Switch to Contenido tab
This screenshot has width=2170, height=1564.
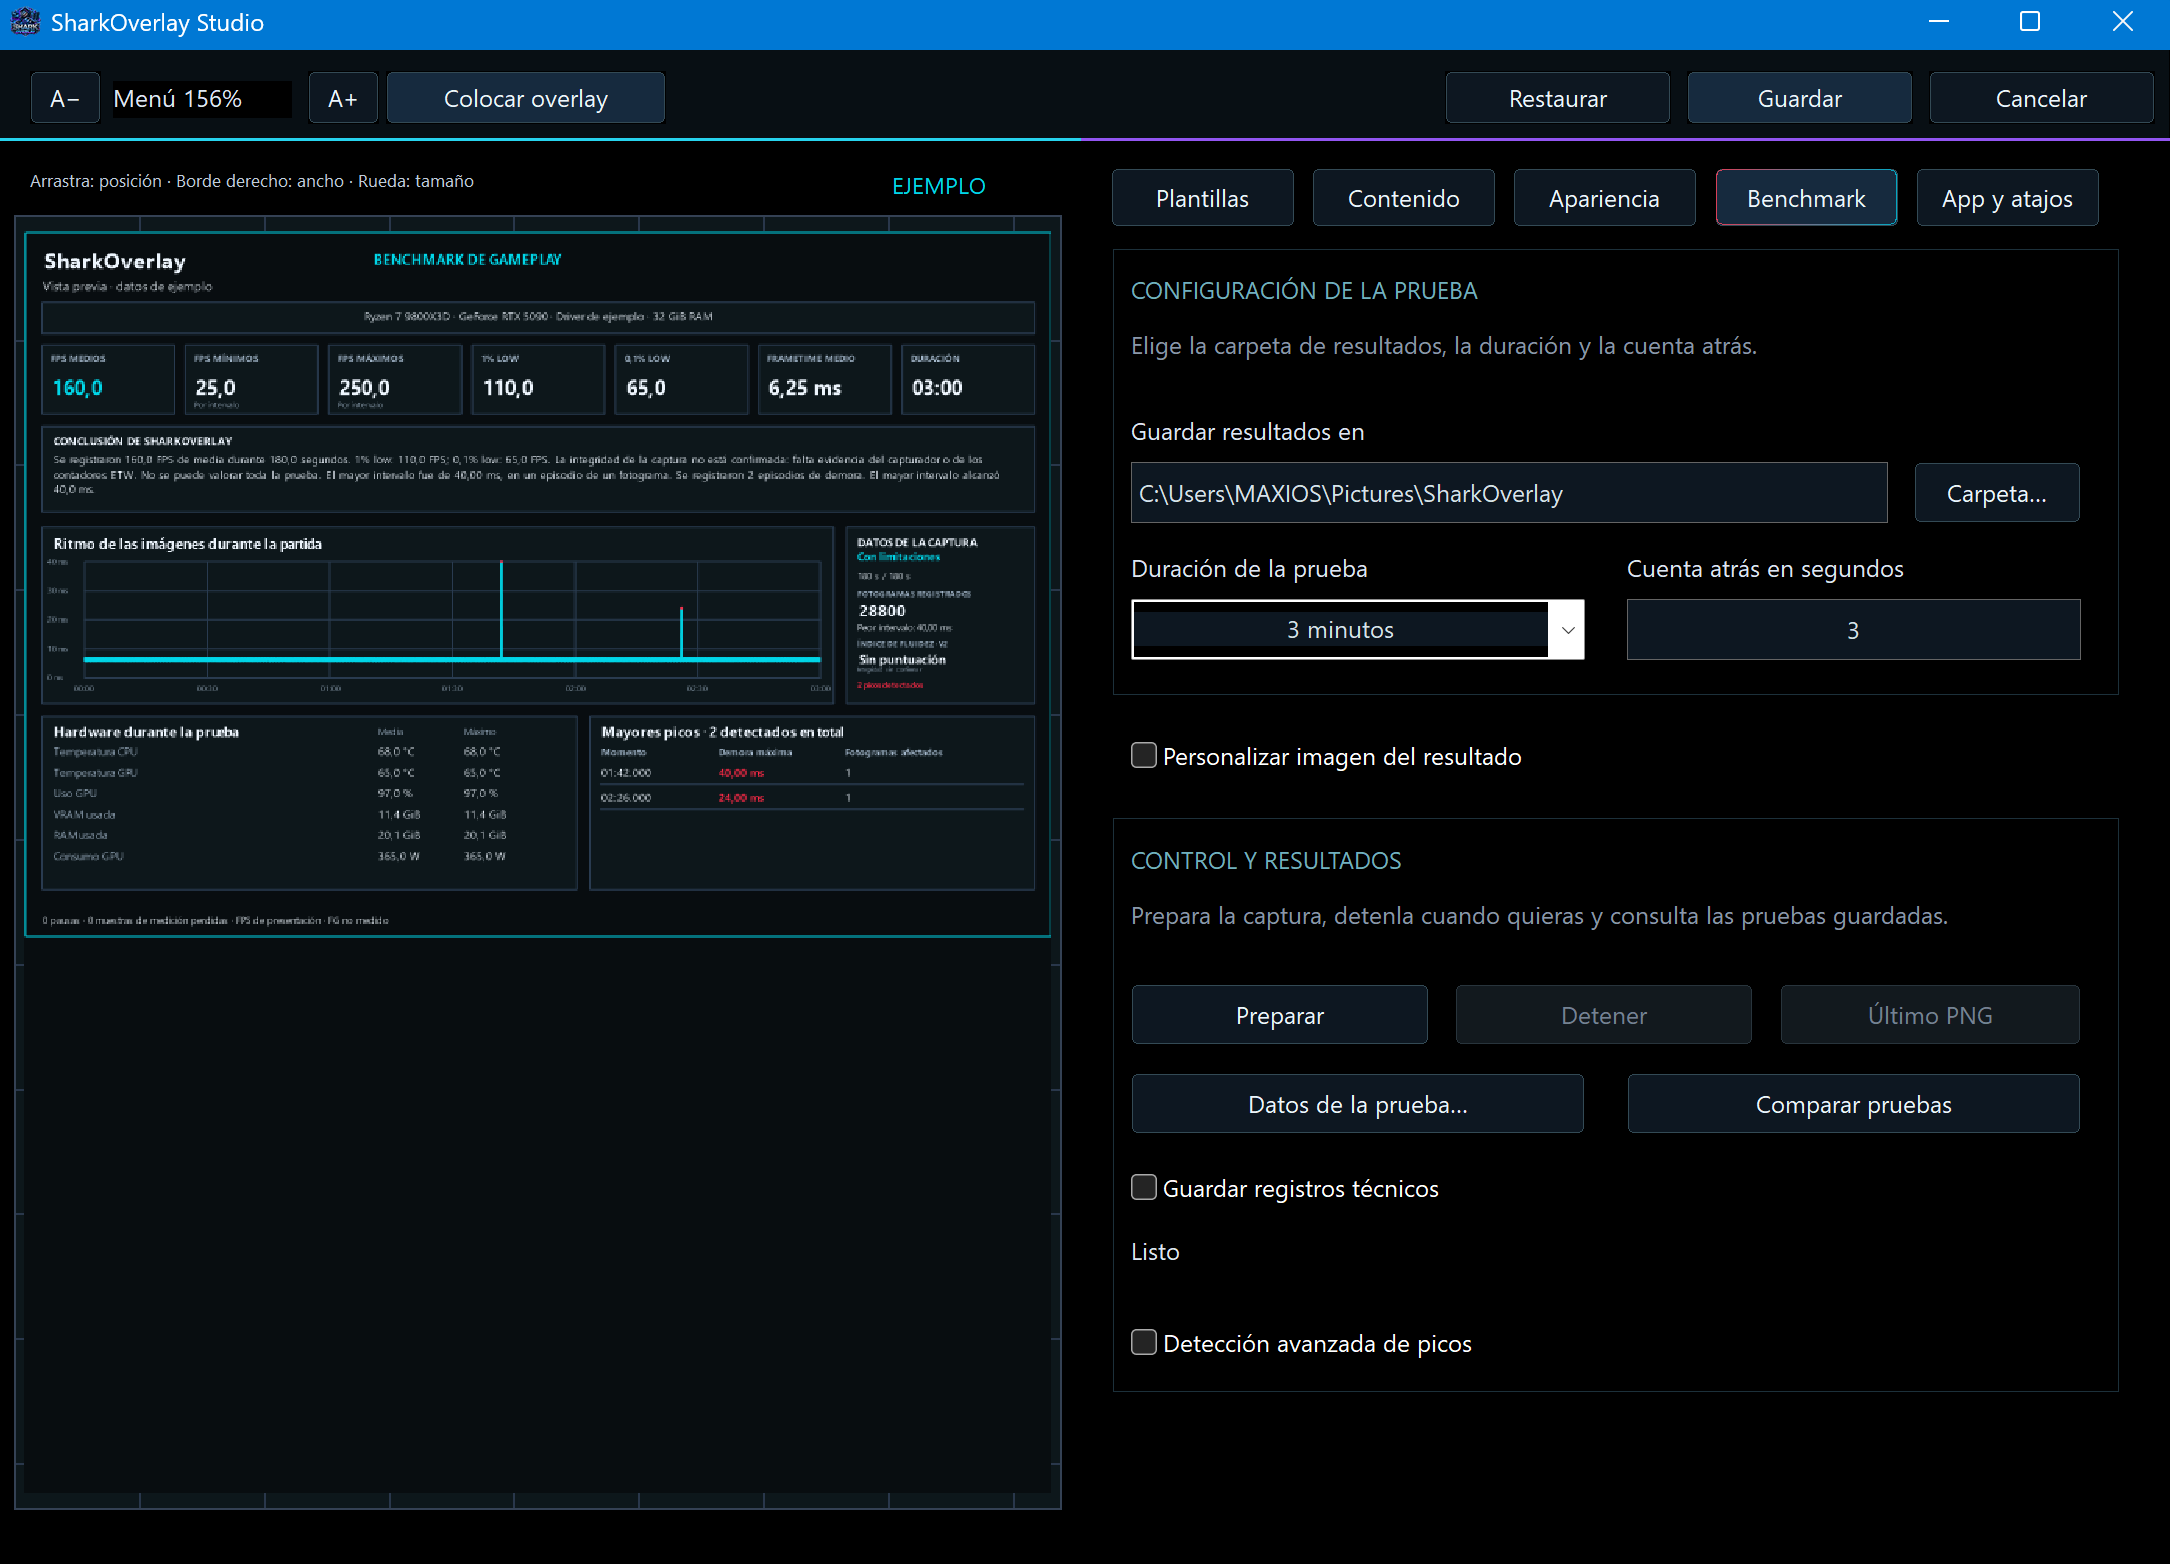(x=1404, y=198)
